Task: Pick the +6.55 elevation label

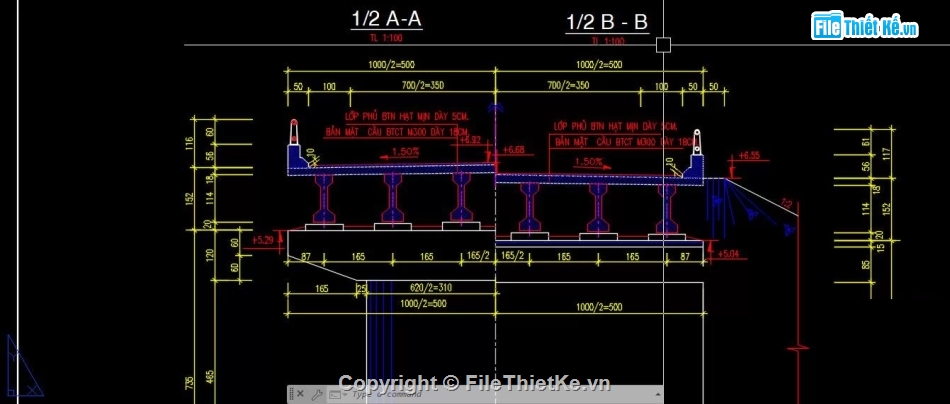Action: point(749,155)
